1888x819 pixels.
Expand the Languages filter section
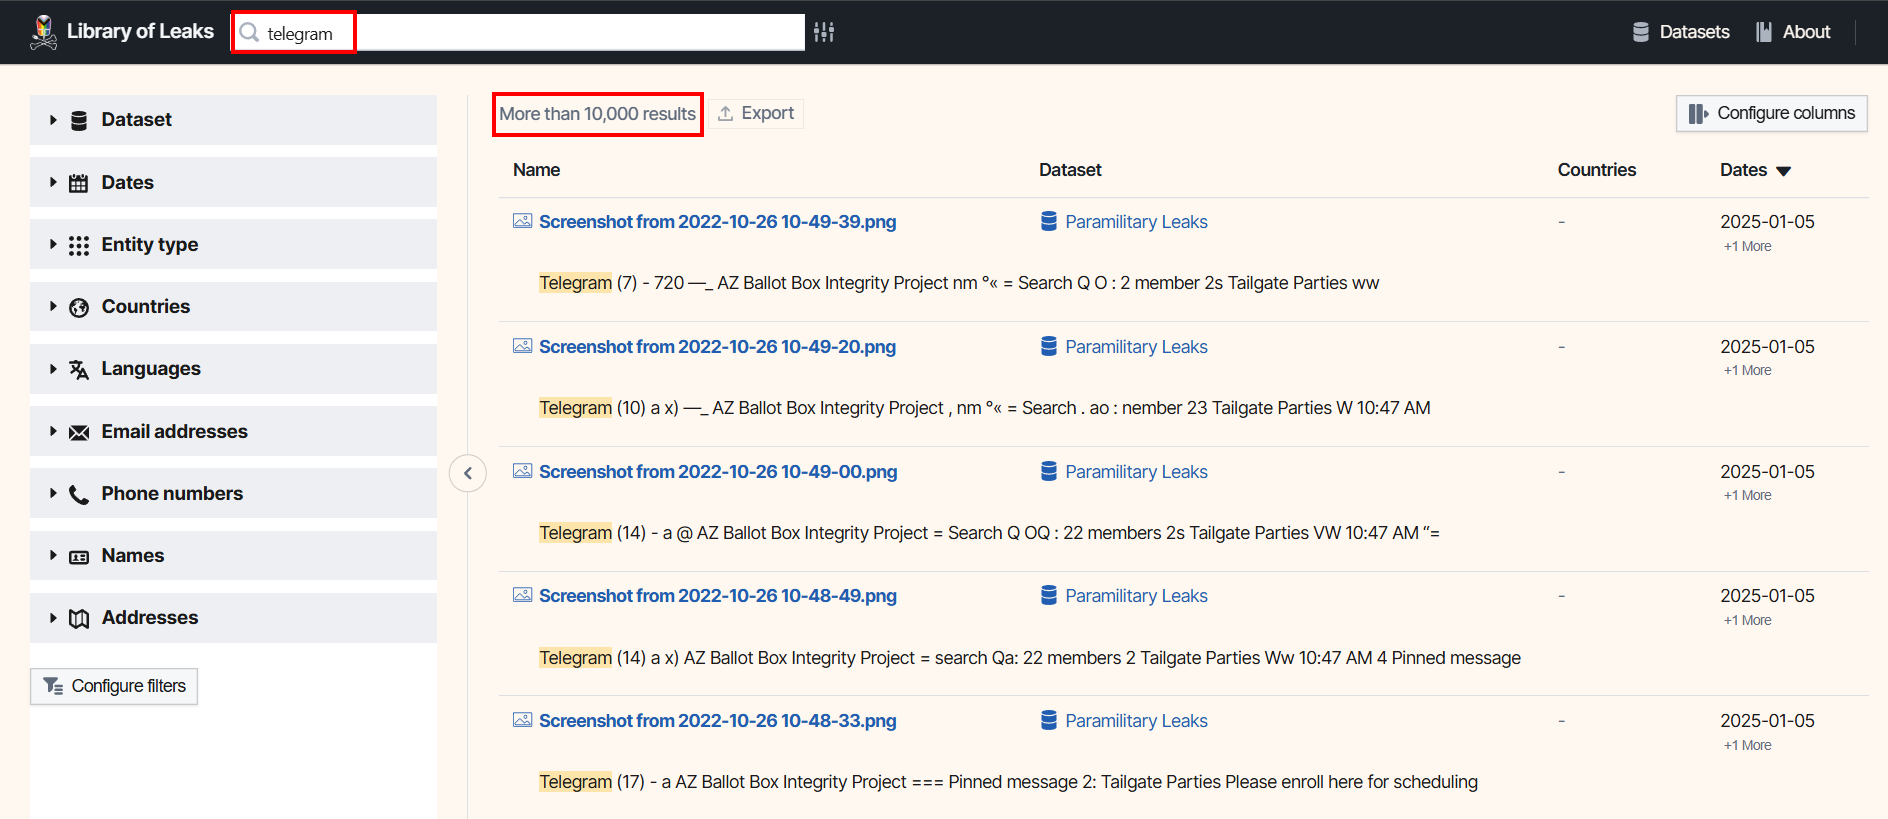click(233, 369)
